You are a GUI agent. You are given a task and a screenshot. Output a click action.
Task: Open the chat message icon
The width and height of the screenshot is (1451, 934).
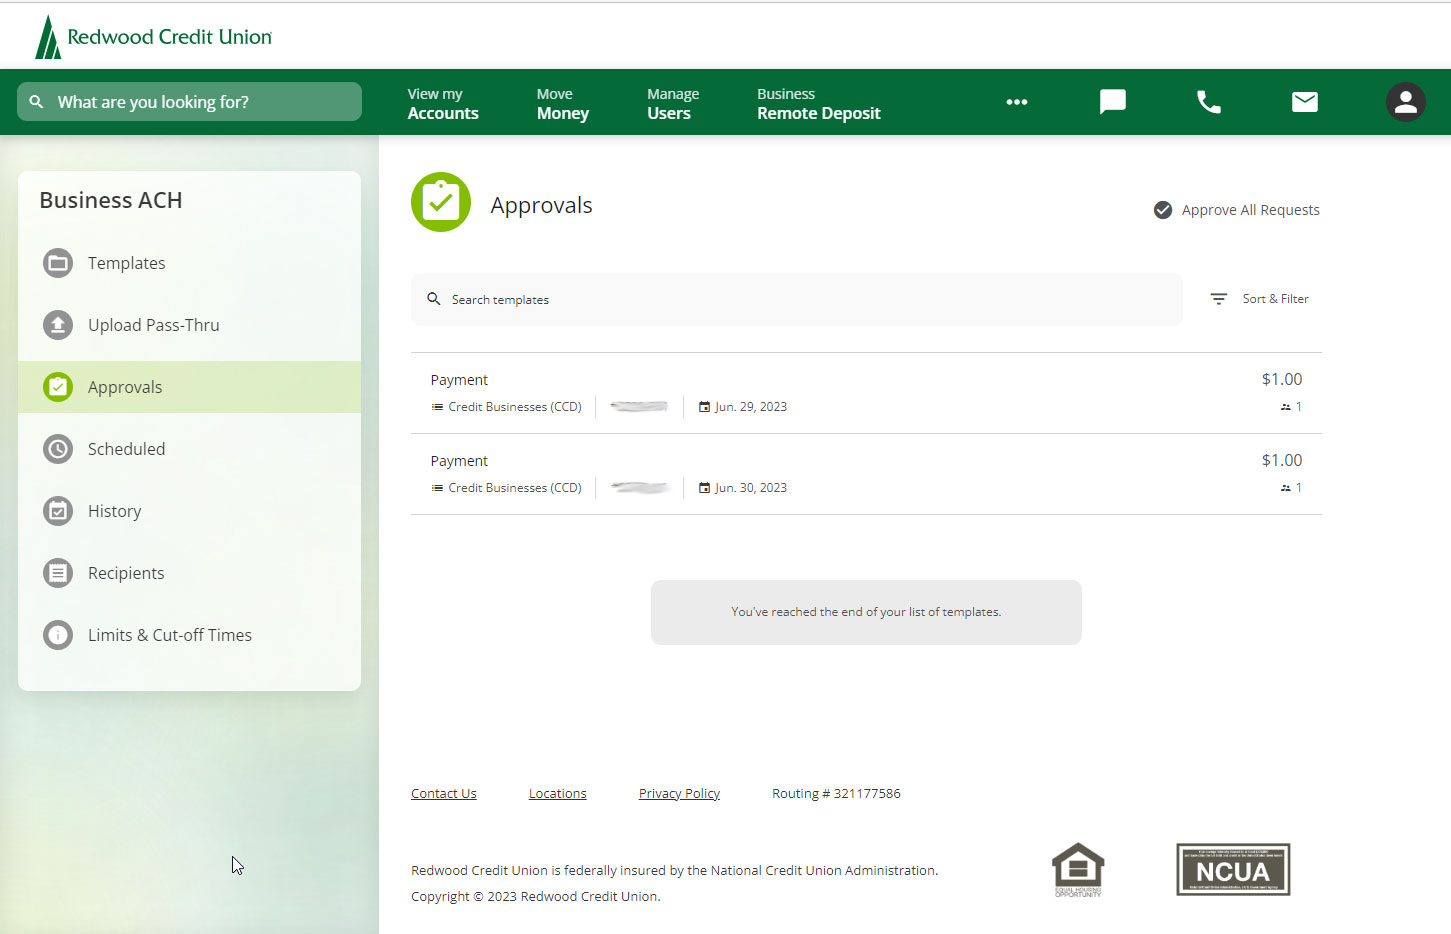click(1112, 102)
